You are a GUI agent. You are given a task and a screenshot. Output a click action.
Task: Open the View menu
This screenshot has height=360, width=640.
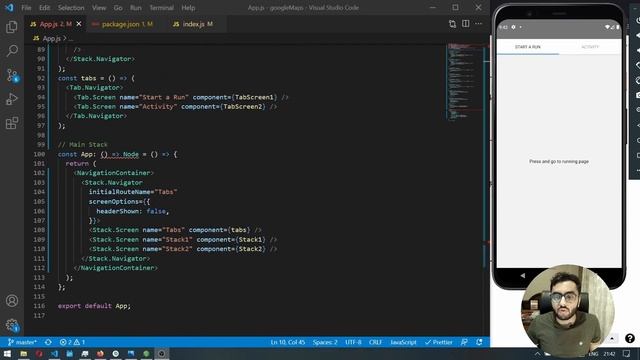[x=99, y=8]
